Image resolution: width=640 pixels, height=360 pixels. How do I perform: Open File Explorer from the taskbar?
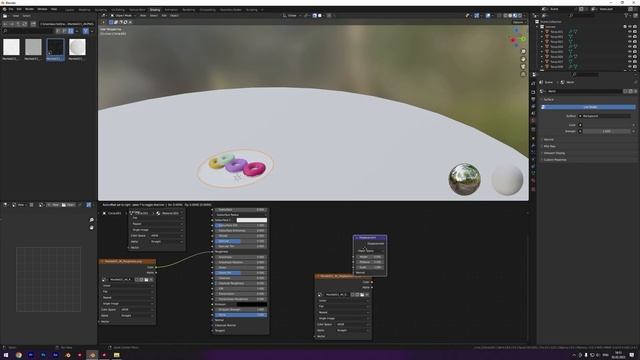[x=117, y=355]
